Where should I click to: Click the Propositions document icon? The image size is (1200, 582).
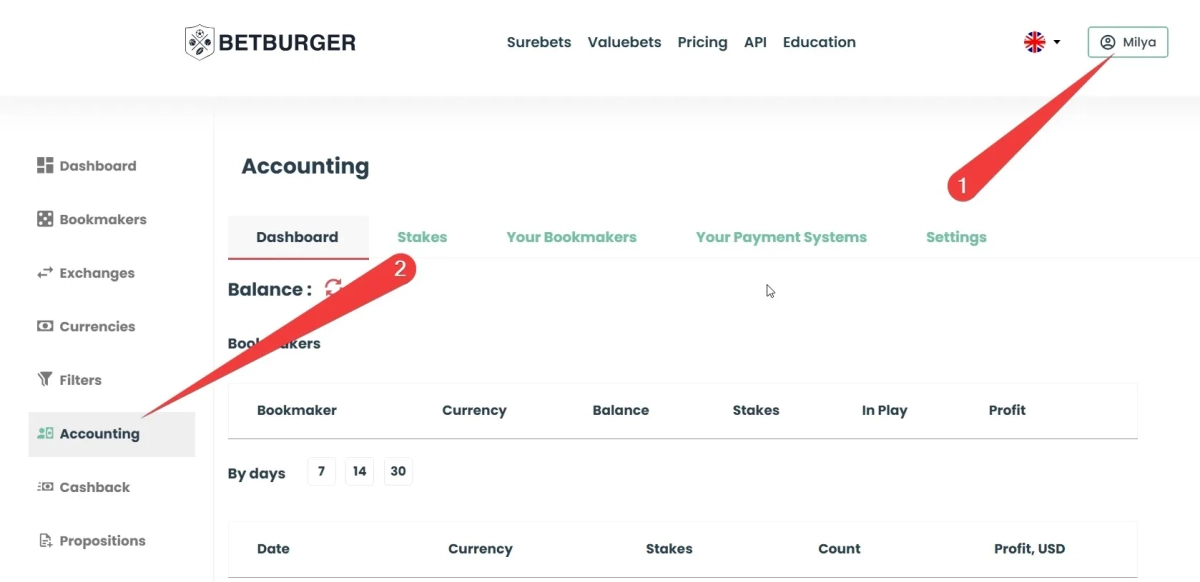point(44,541)
